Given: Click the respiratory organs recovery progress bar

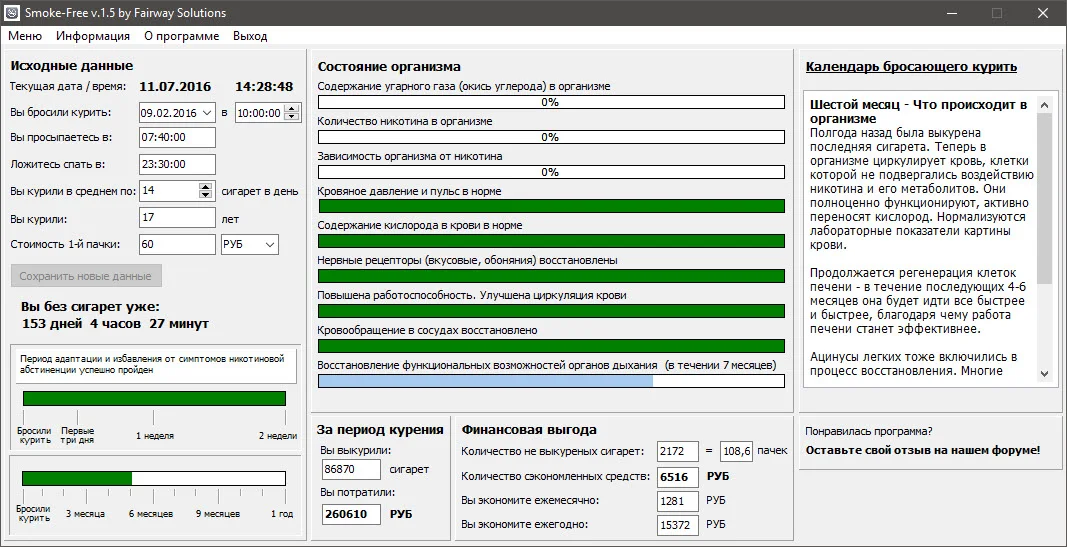Looking at the screenshot, I should tap(551, 381).
